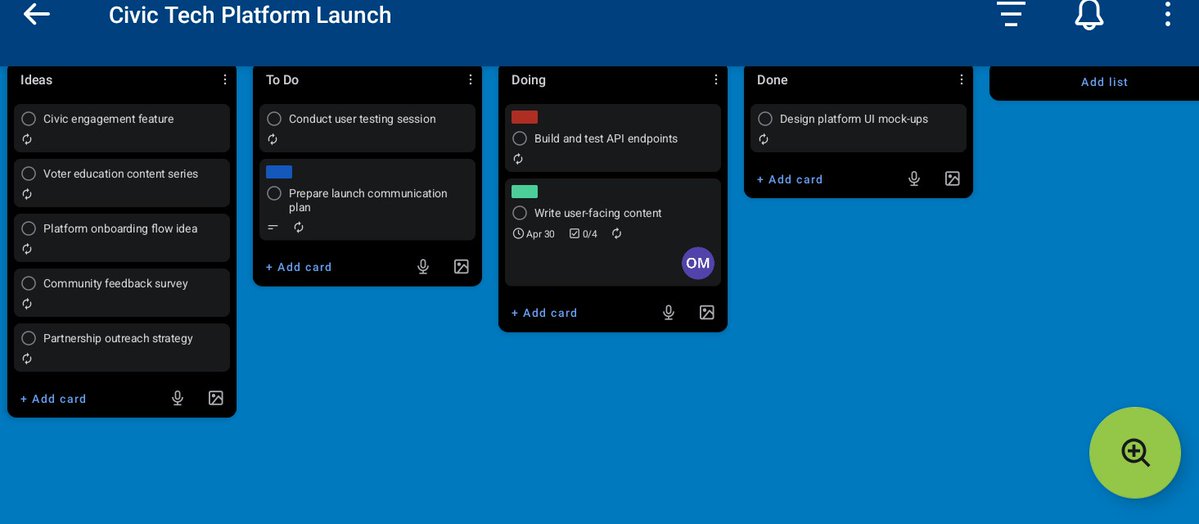Tap the green zoom floating button
The image size is (1199, 524).
coord(1135,453)
